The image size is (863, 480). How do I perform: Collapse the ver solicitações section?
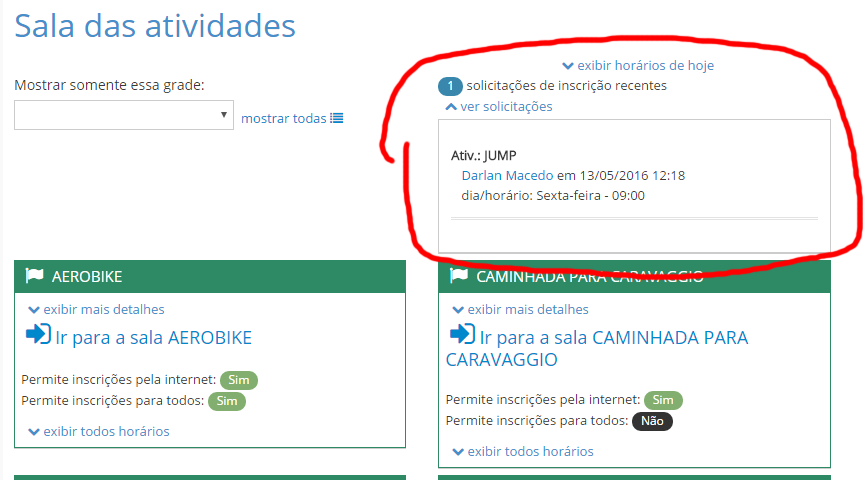pos(499,106)
